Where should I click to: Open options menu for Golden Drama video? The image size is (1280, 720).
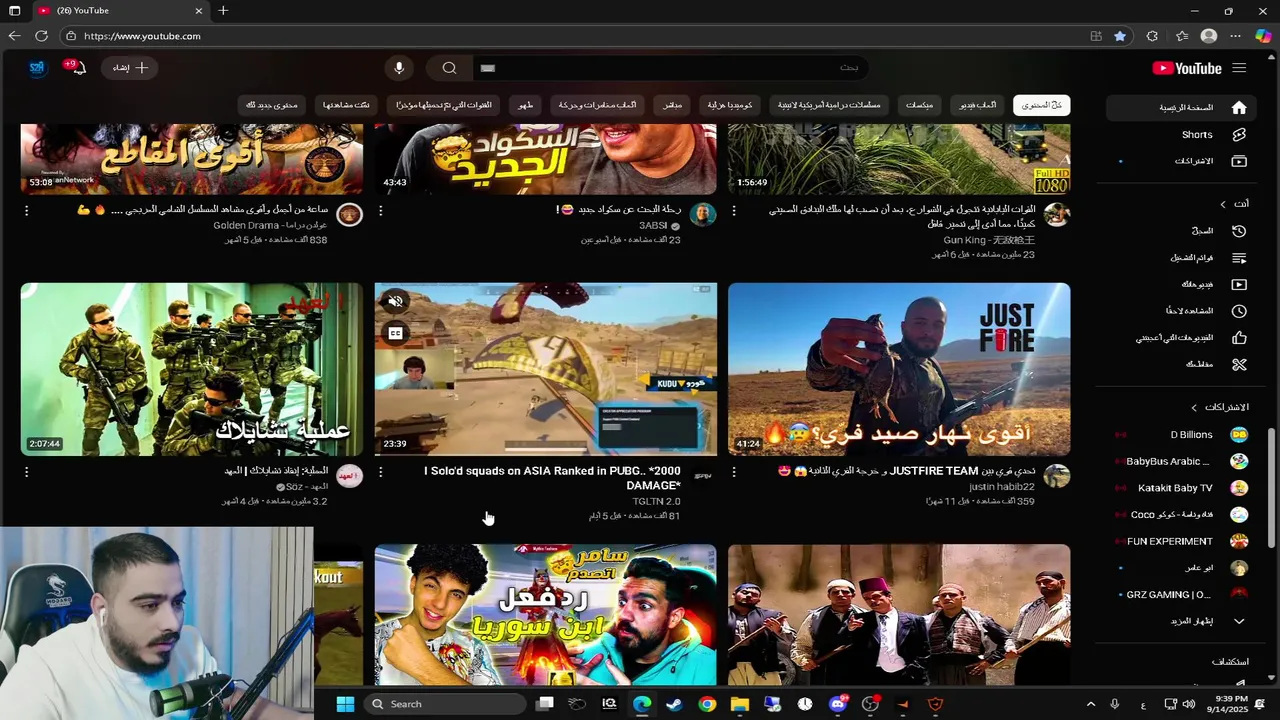(x=26, y=211)
